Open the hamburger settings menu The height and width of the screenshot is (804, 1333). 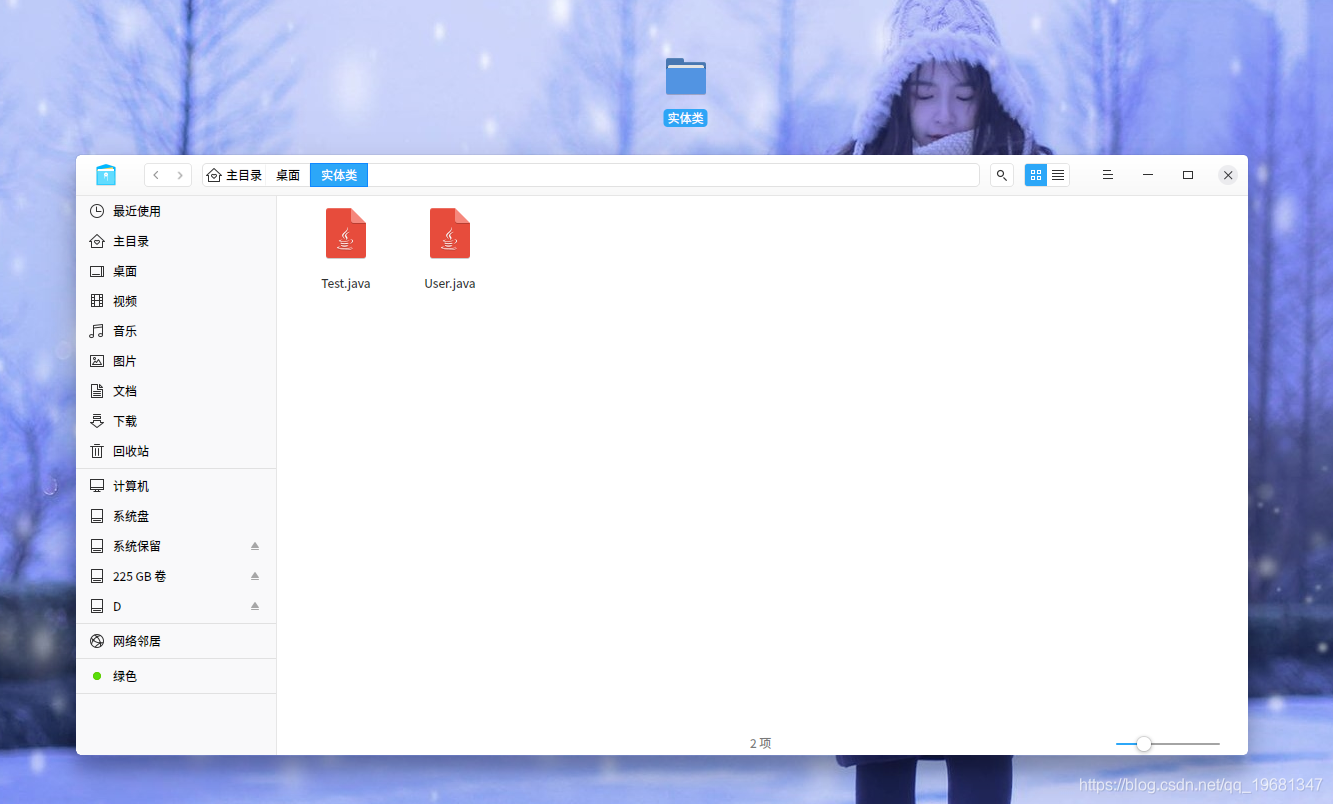coord(1108,175)
